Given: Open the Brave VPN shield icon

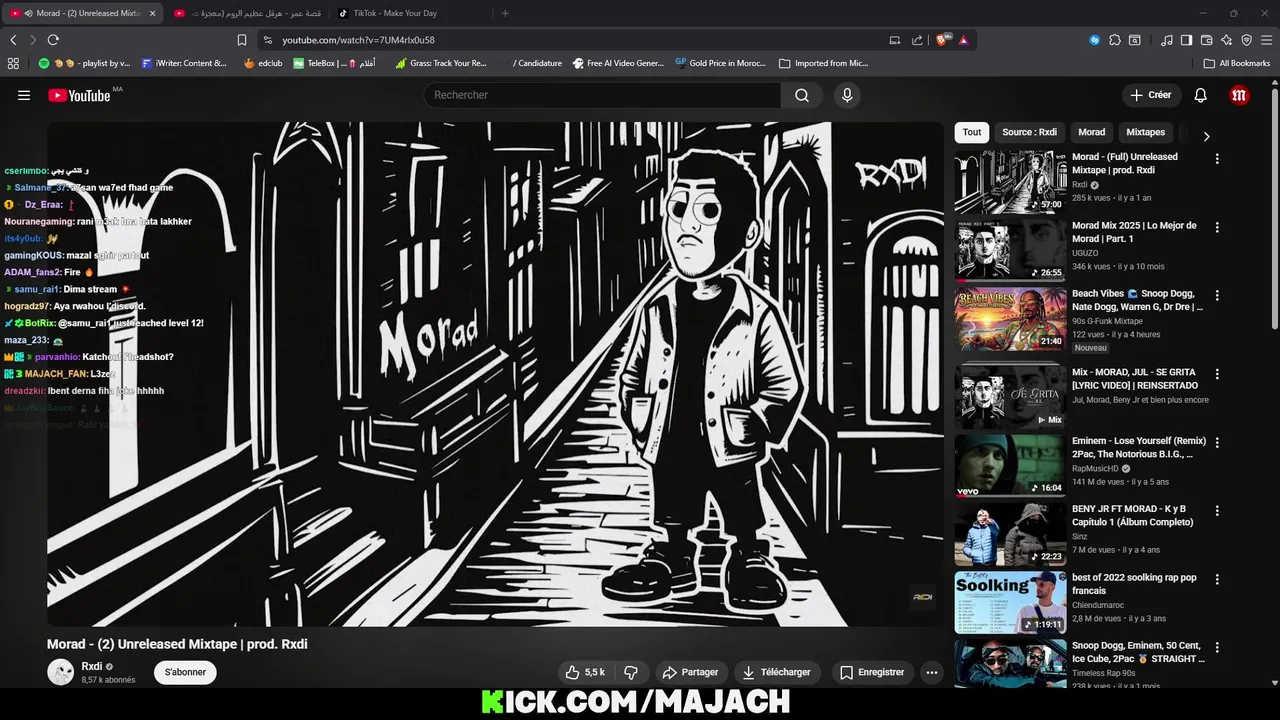Looking at the screenshot, I should pos(1246,40).
